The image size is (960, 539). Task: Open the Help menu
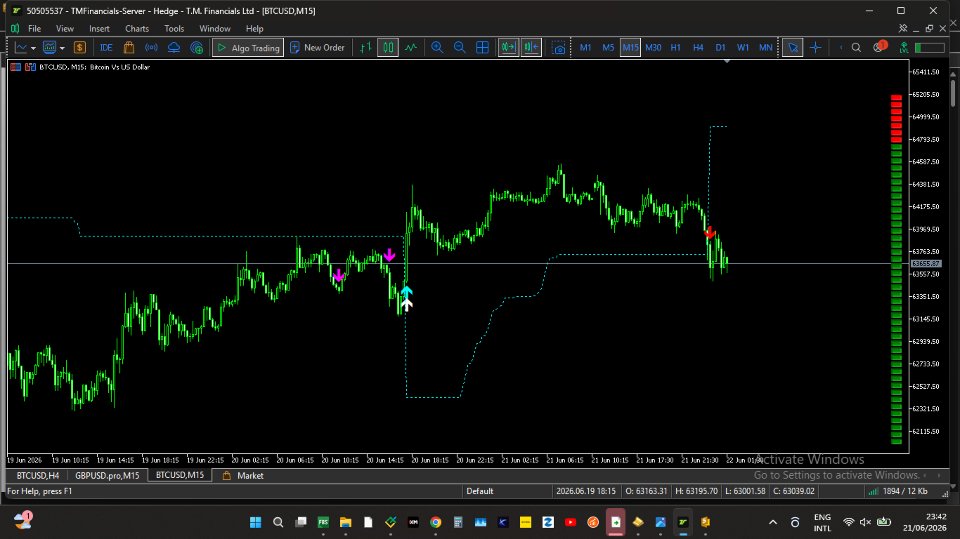click(254, 28)
